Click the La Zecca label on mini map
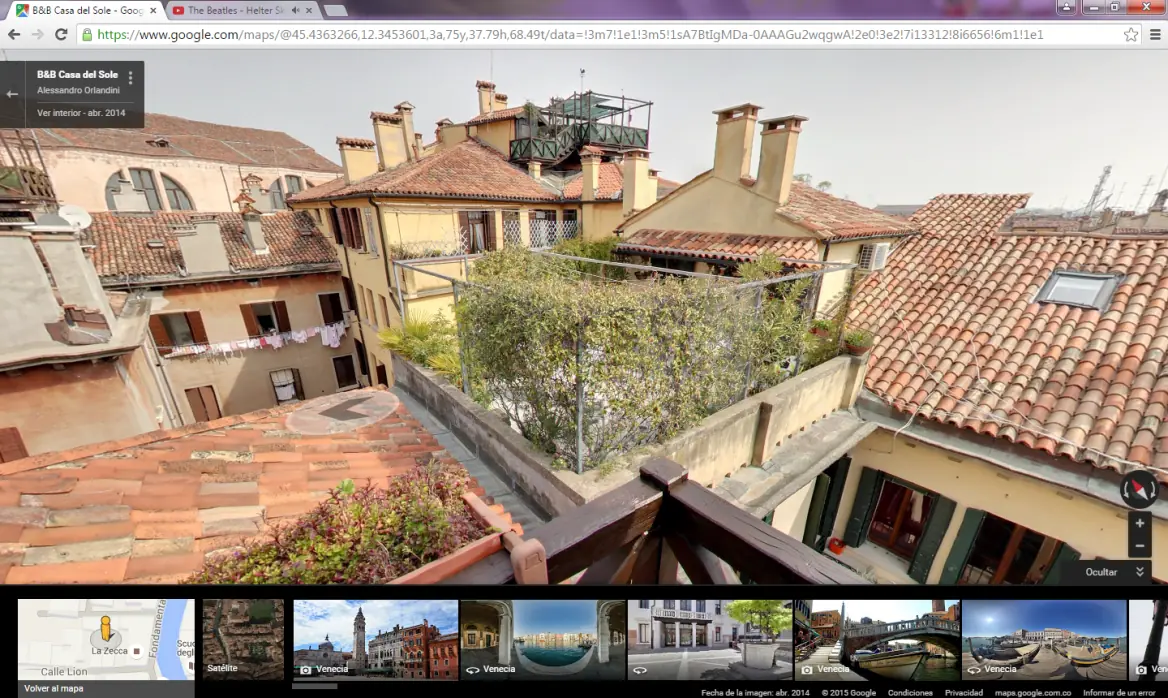 110,650
